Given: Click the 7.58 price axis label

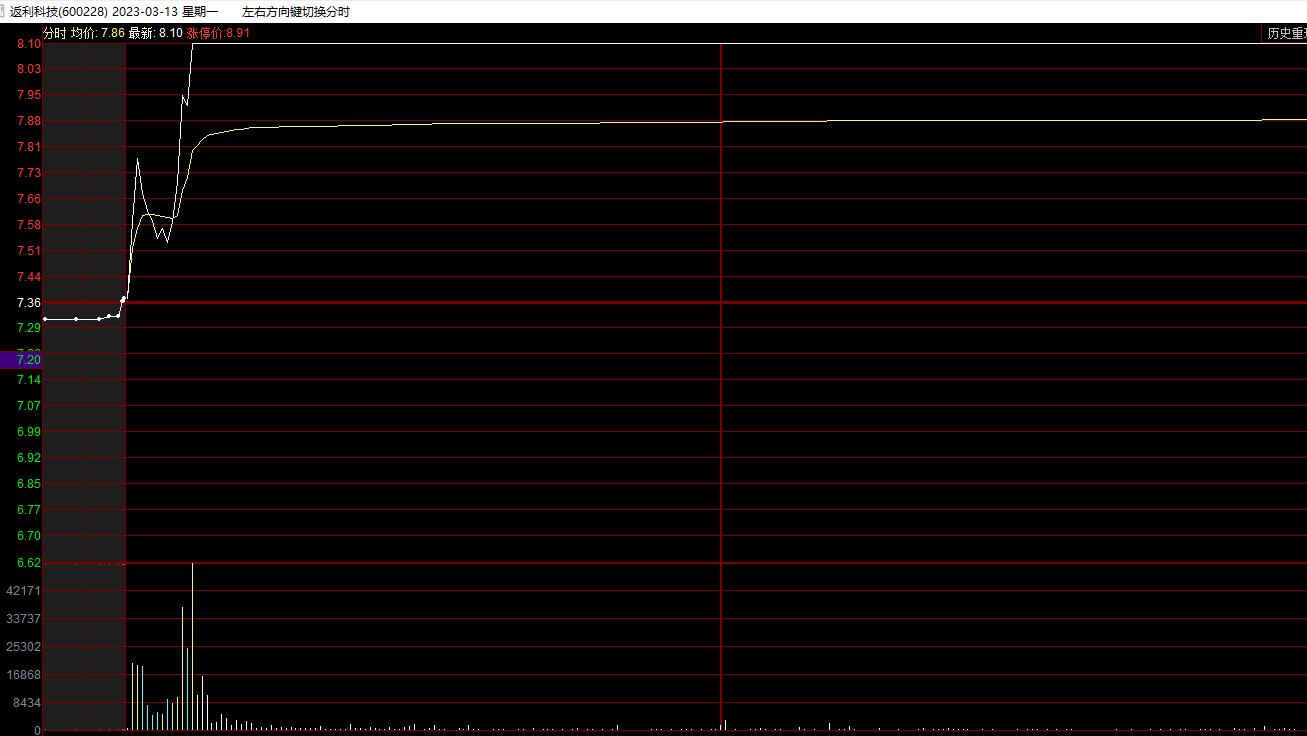Looking at the screenshot, I should [x=29, y=225].
